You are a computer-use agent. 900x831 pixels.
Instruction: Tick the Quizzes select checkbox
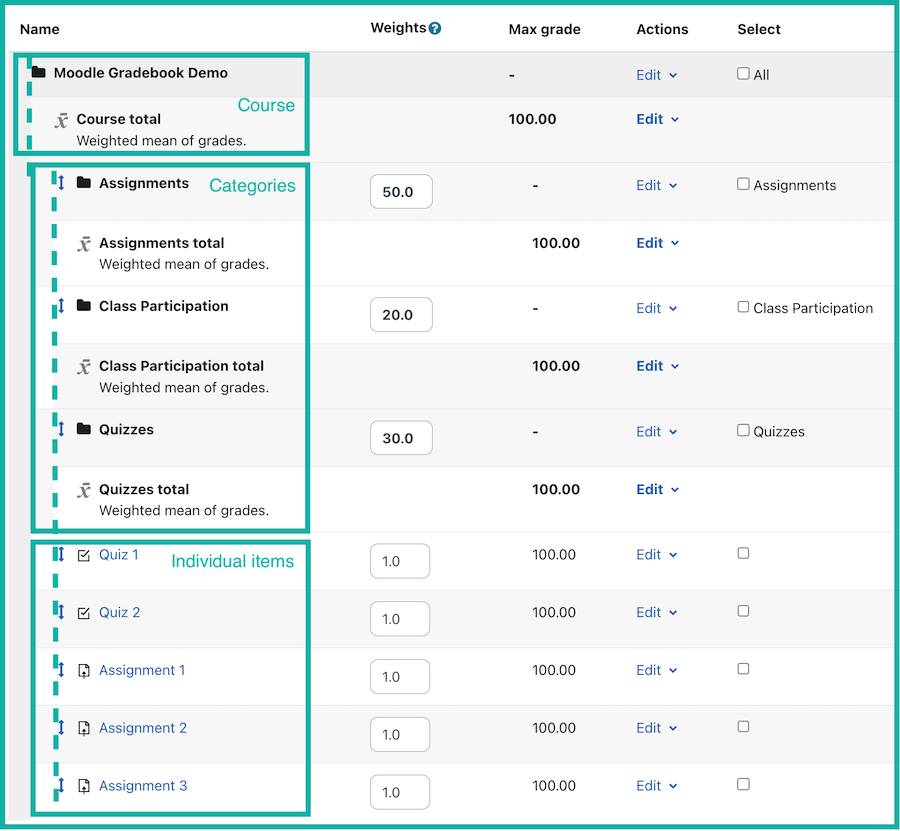[743, 430]
